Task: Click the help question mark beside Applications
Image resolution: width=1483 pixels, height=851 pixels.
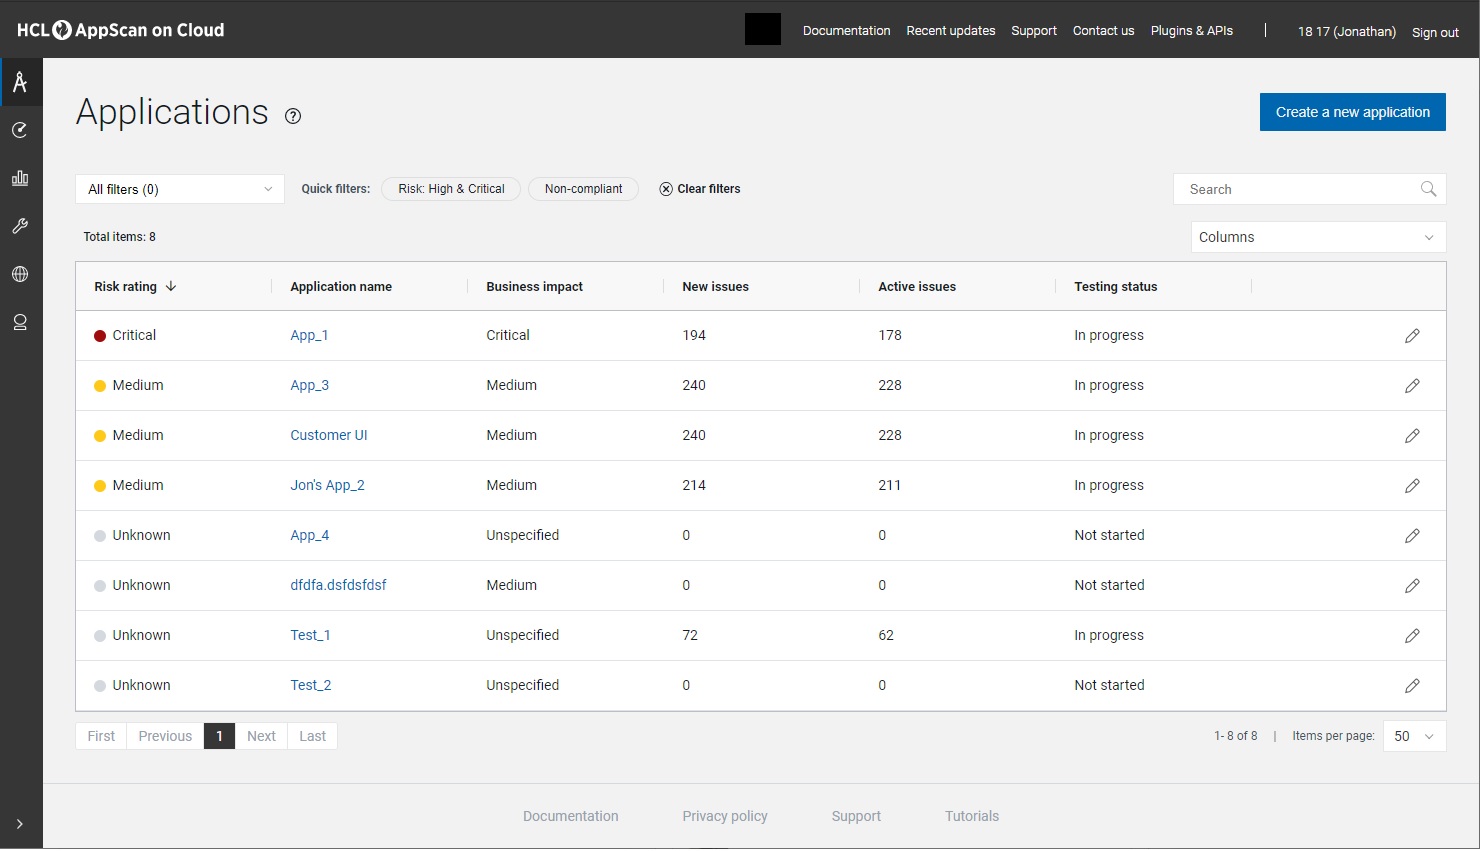Action: click(x=293, y=116)
